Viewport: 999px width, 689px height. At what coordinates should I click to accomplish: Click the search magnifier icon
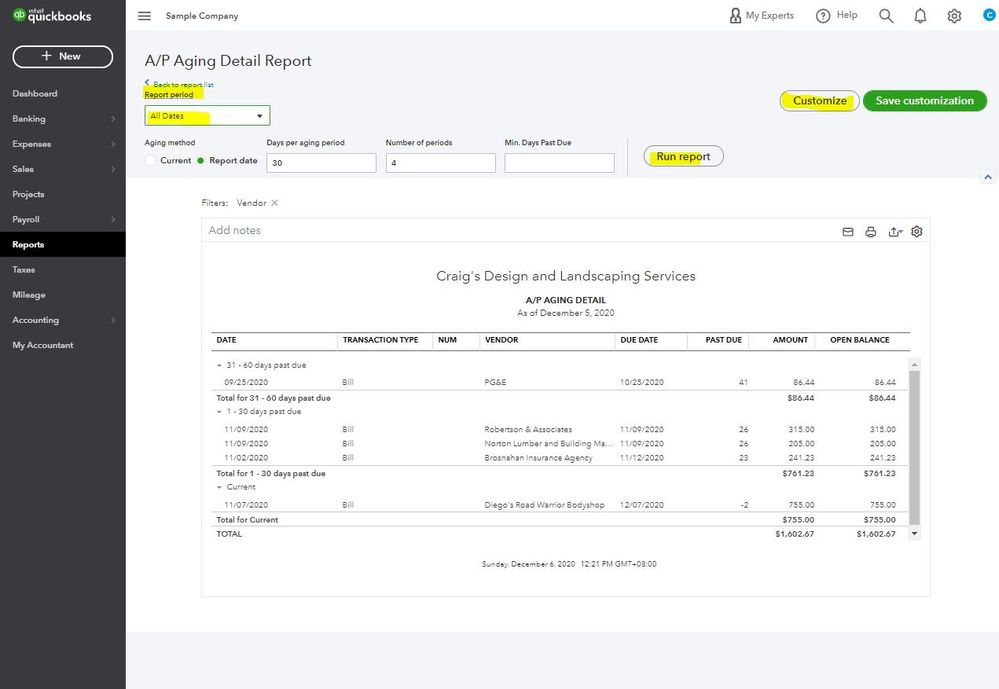coord(886,16)
